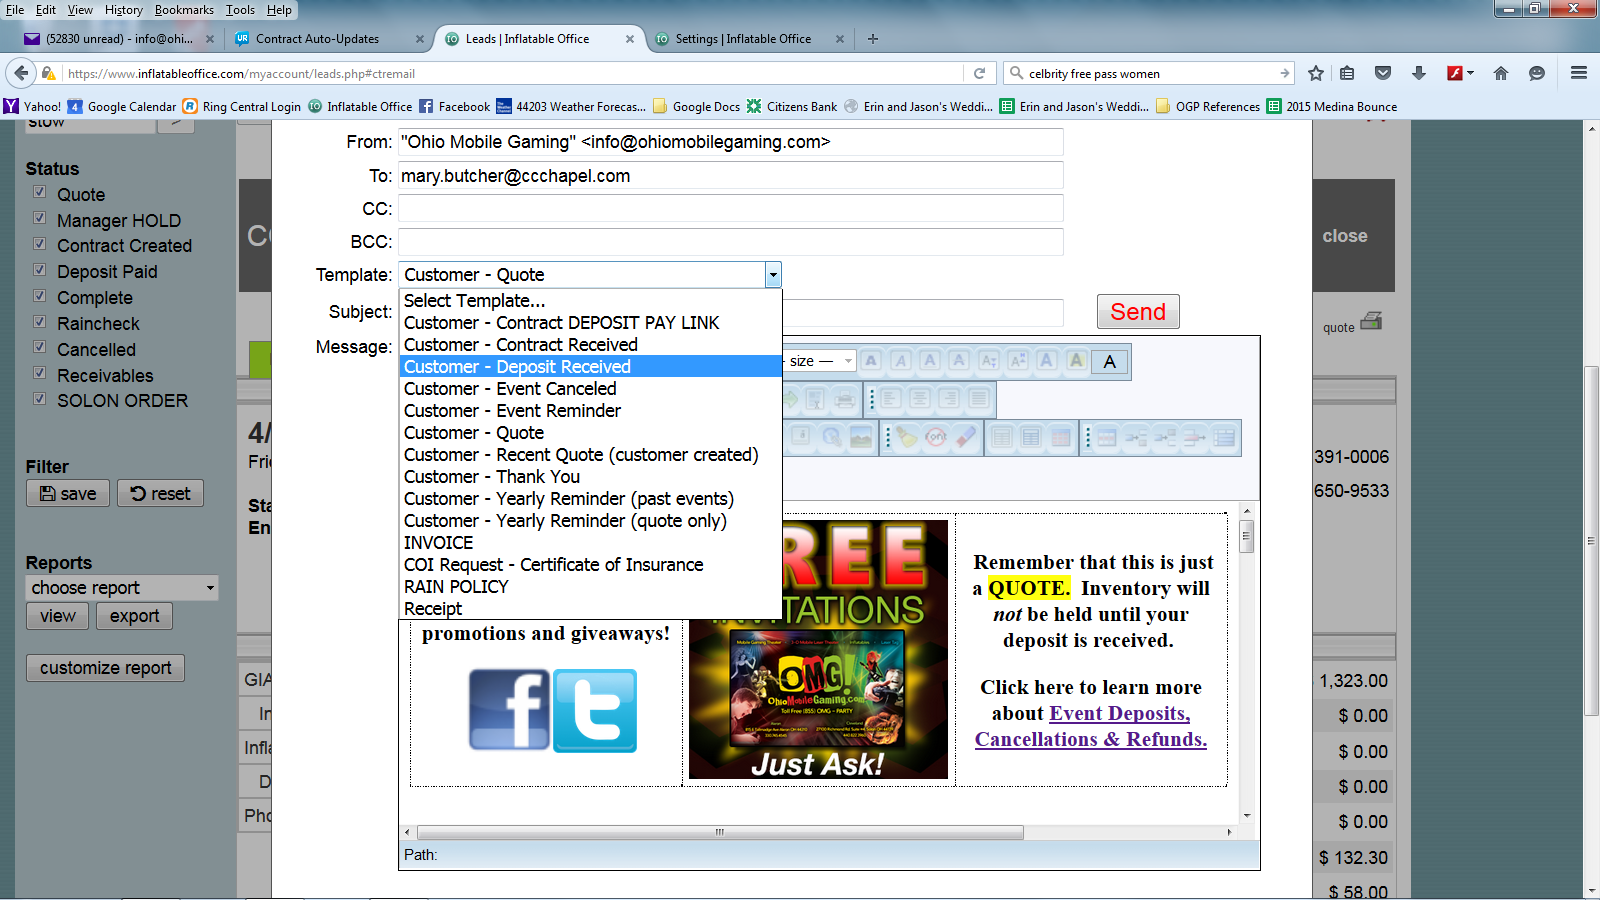This screenshot has height=900, width=1600.
Task: Select Customer - Thank You template option
Action: point(491,477)
